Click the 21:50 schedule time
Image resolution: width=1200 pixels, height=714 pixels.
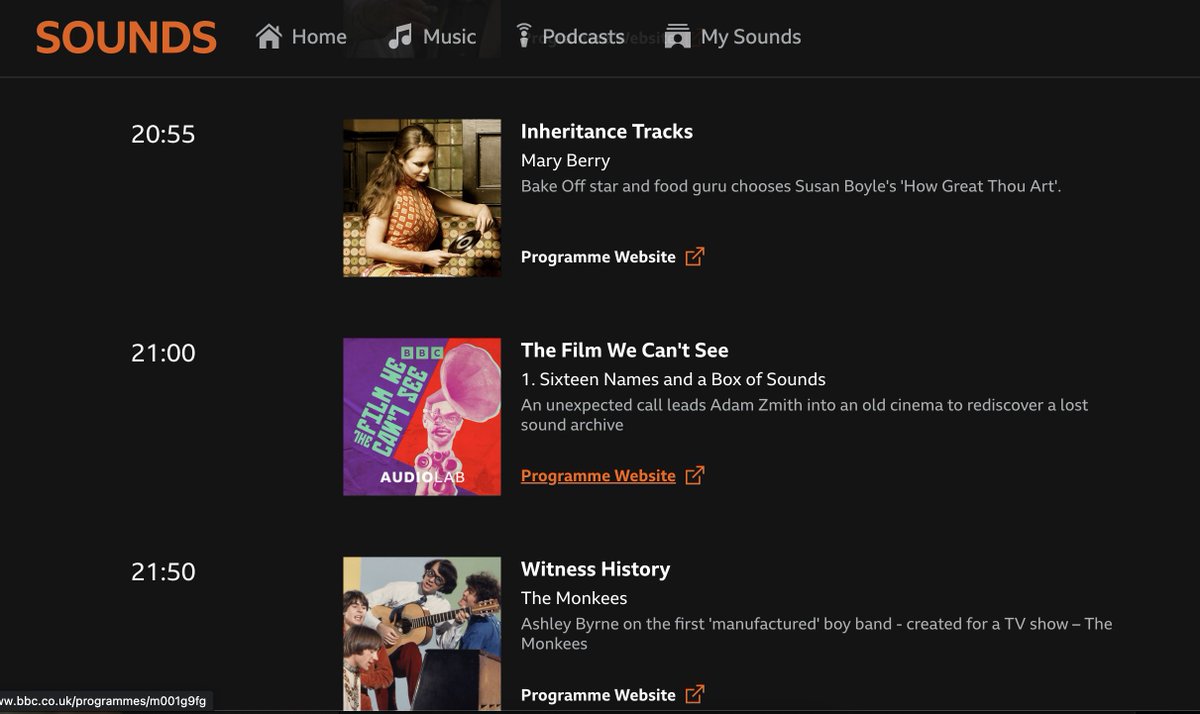(x=163, y=572)
